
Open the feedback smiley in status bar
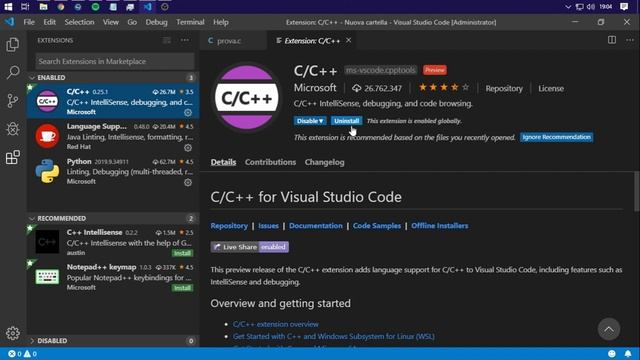point(612,353)
